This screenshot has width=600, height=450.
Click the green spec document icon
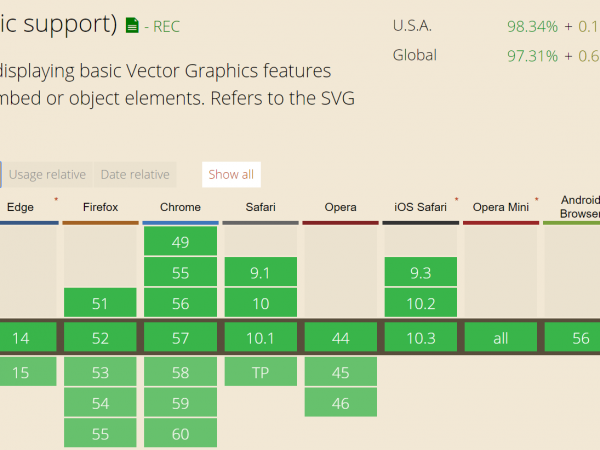pyautogui.click(x=132, y=23)
